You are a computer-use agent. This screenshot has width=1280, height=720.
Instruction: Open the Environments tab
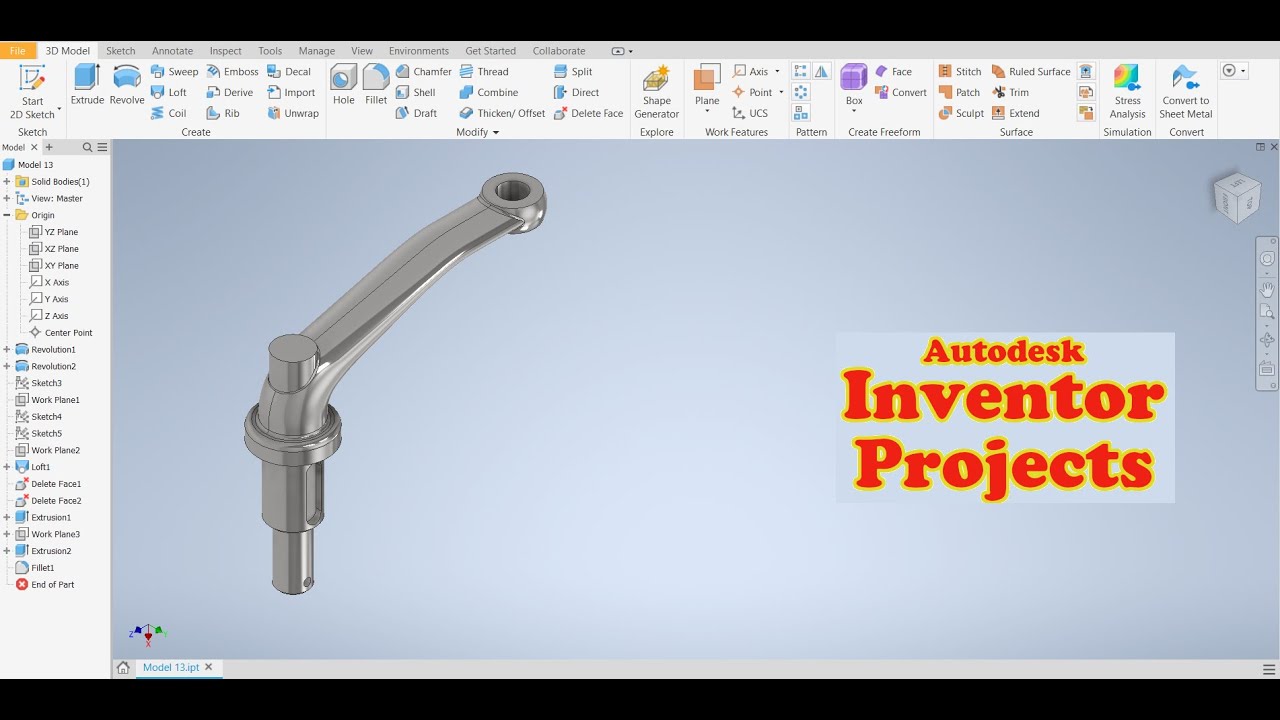pos(419,51)
